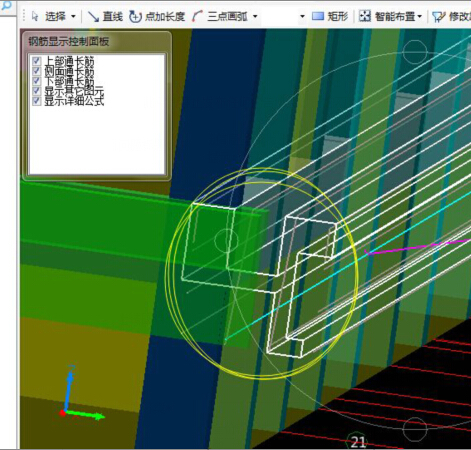The width and height of the screenshot is (471, 450).
Task: Select the arrow pointer 选择 tool icon
Action: click(x=35, y=16)
